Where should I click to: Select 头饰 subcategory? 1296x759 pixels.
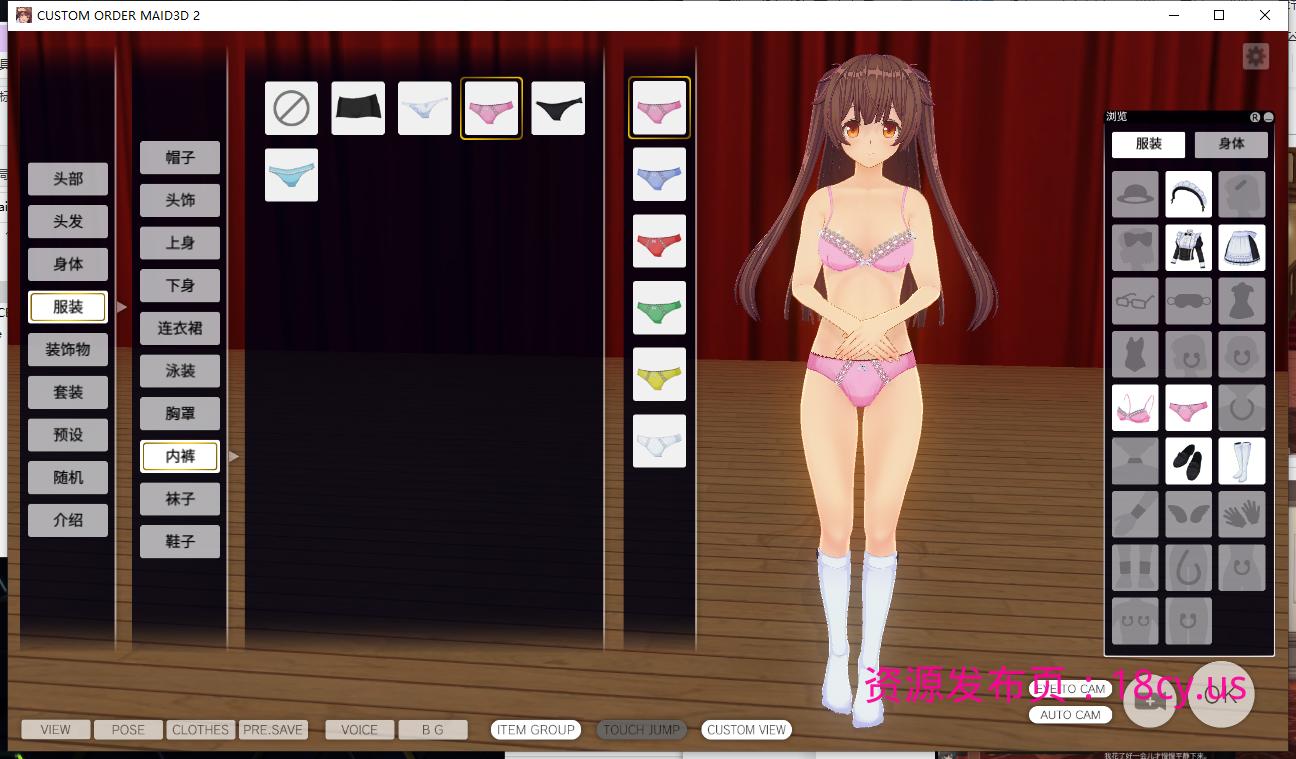[x=180, y=200]
